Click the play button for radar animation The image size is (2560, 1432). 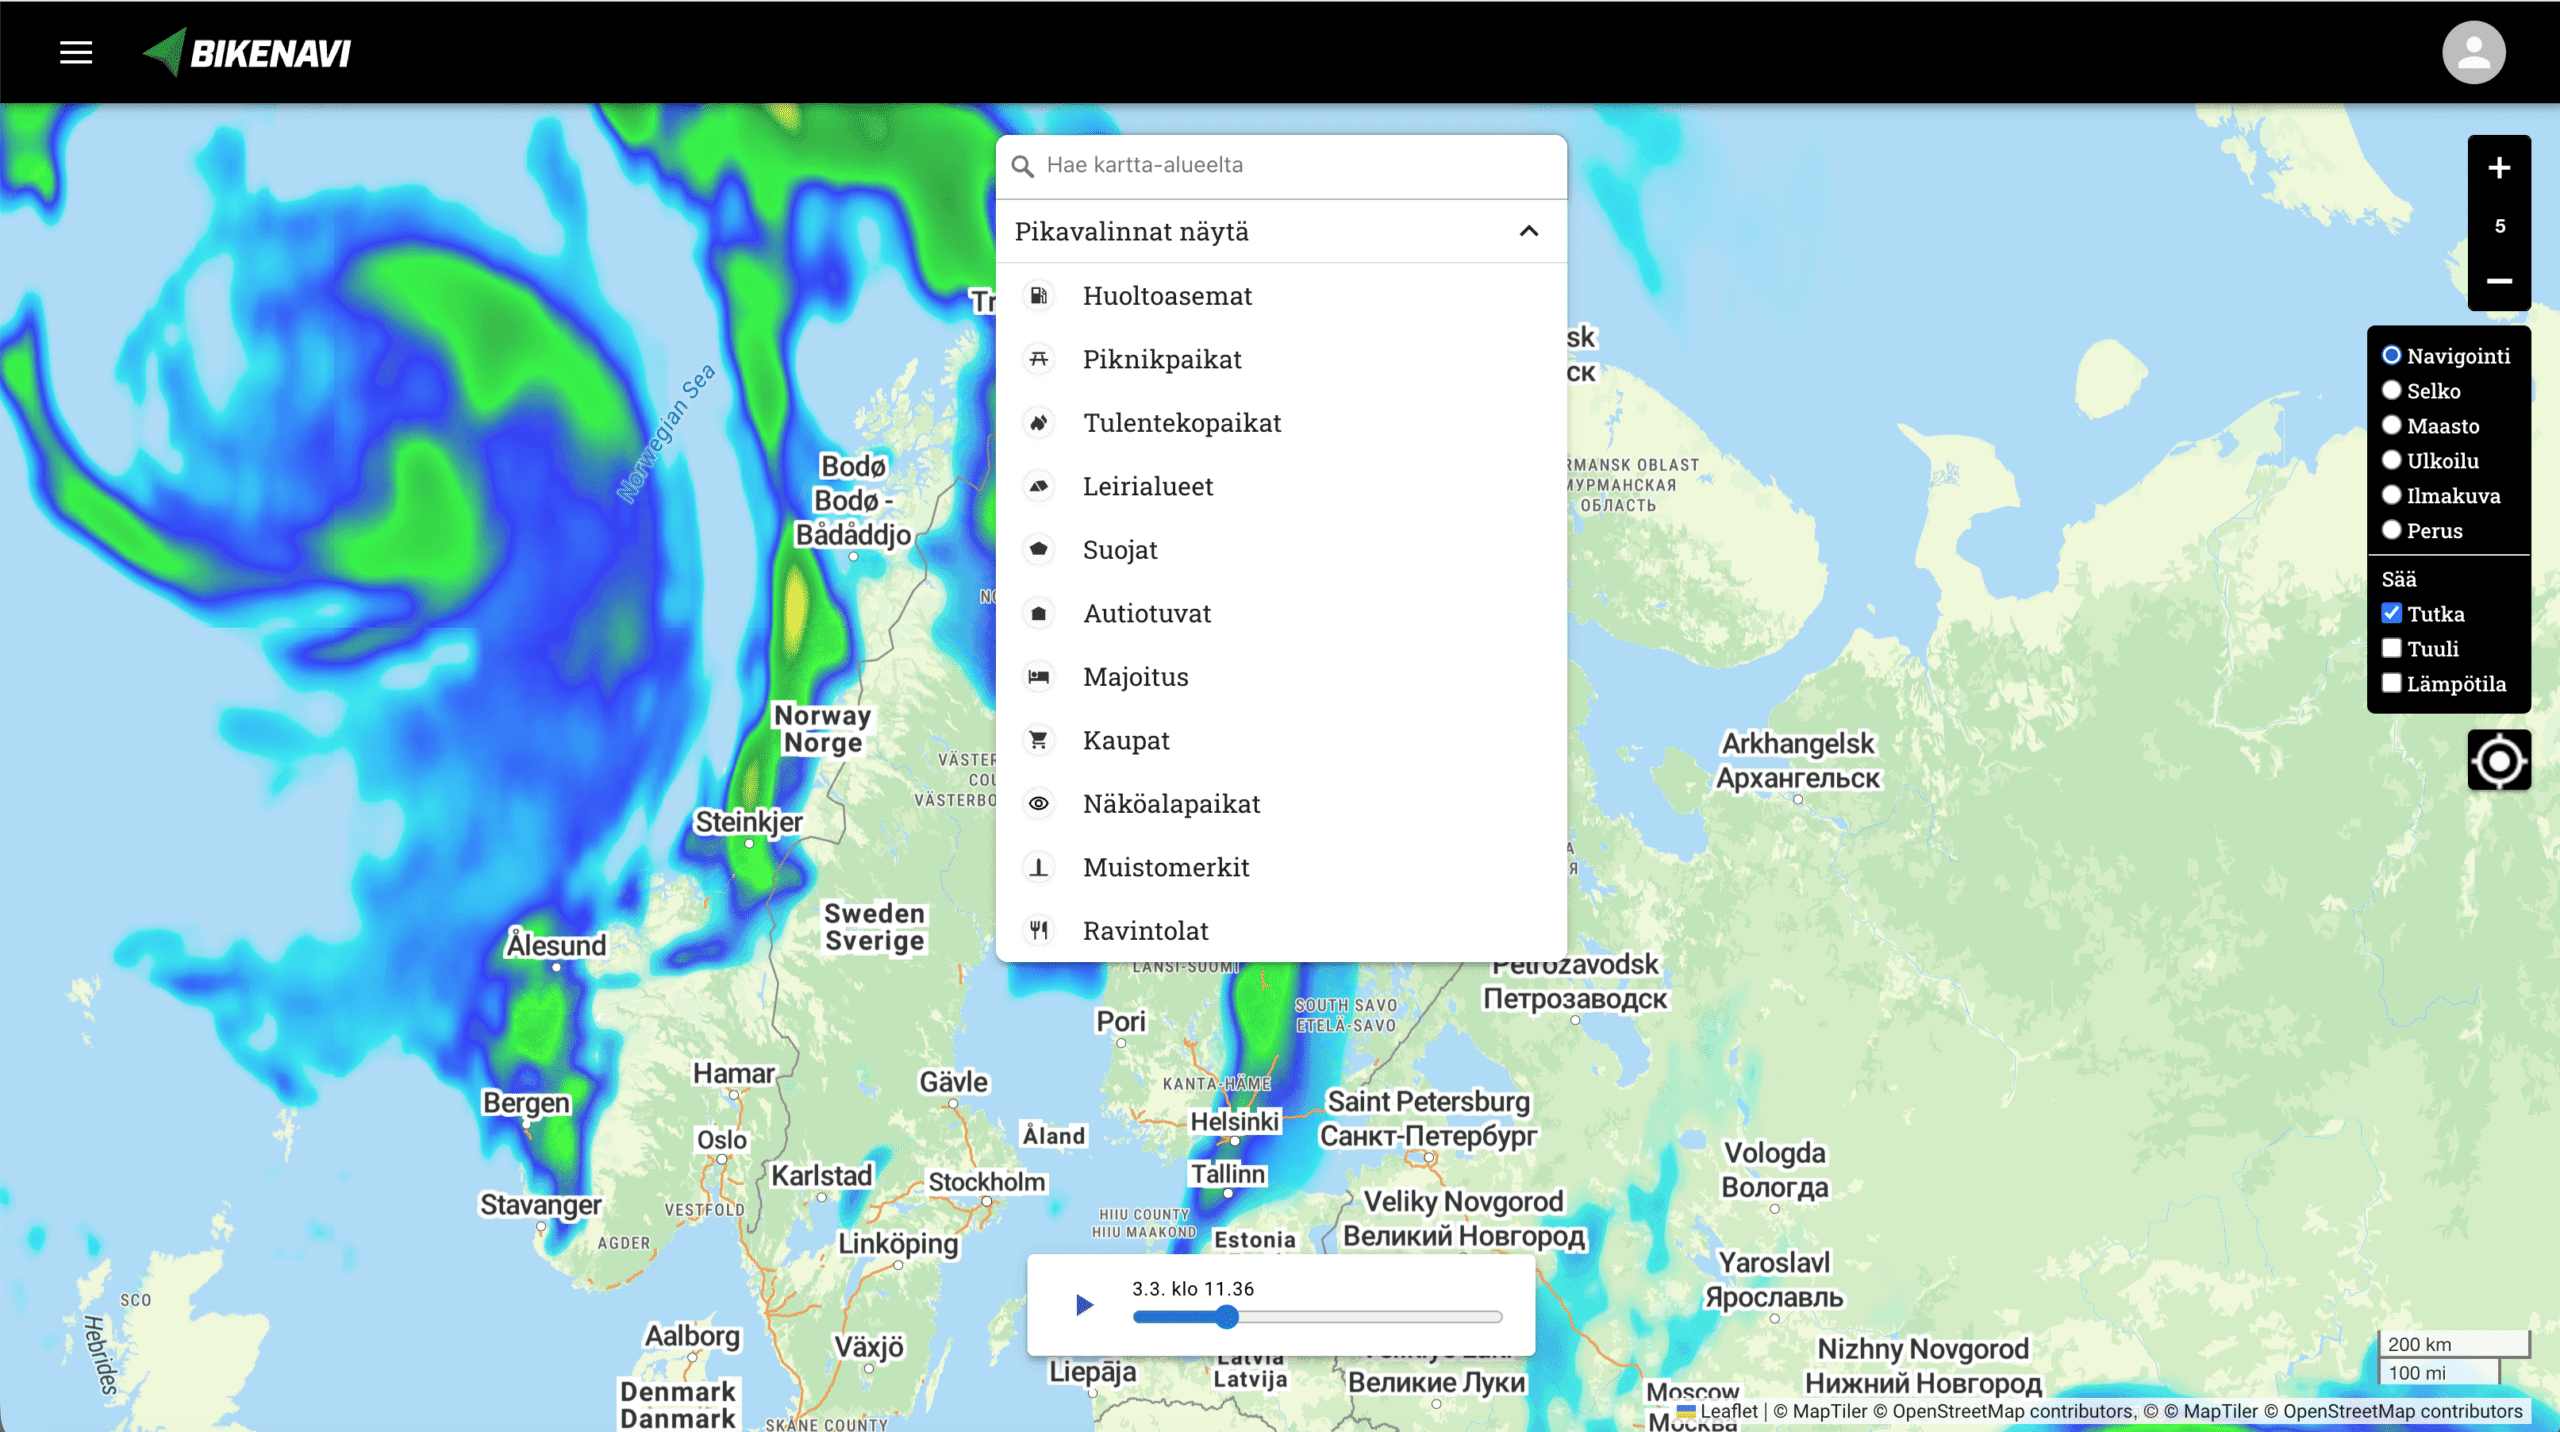point(1084,1305)
